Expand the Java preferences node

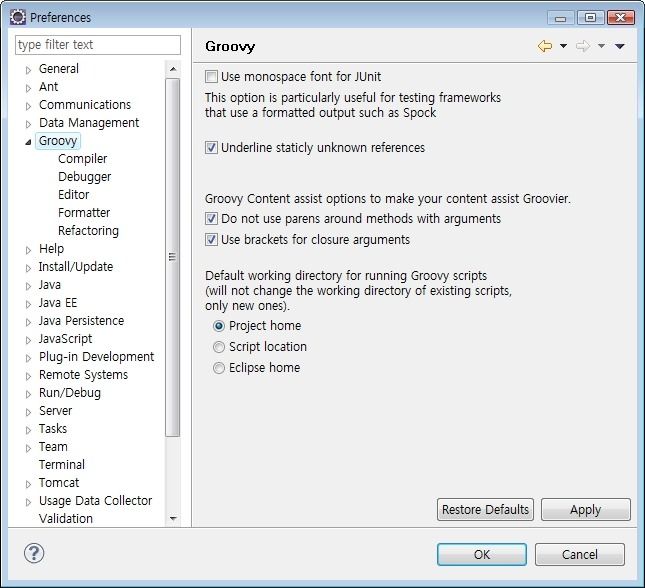(x=28, y=286)
